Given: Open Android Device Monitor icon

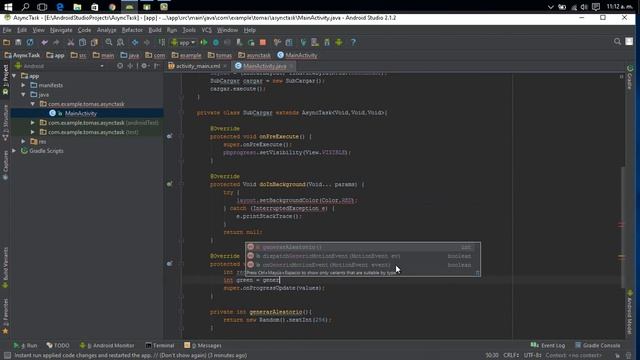Looking at the screenshot, I should (339, 42).
